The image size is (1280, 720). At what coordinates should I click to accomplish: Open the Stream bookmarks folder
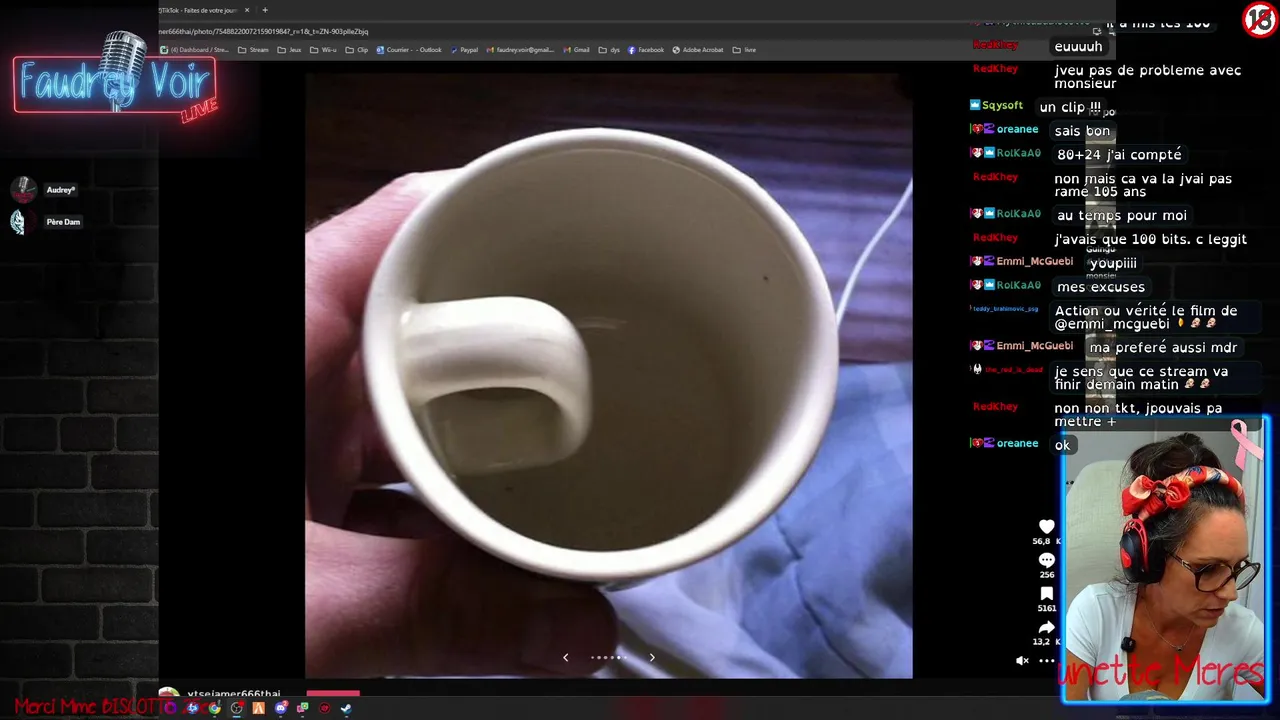pos(253,50)
